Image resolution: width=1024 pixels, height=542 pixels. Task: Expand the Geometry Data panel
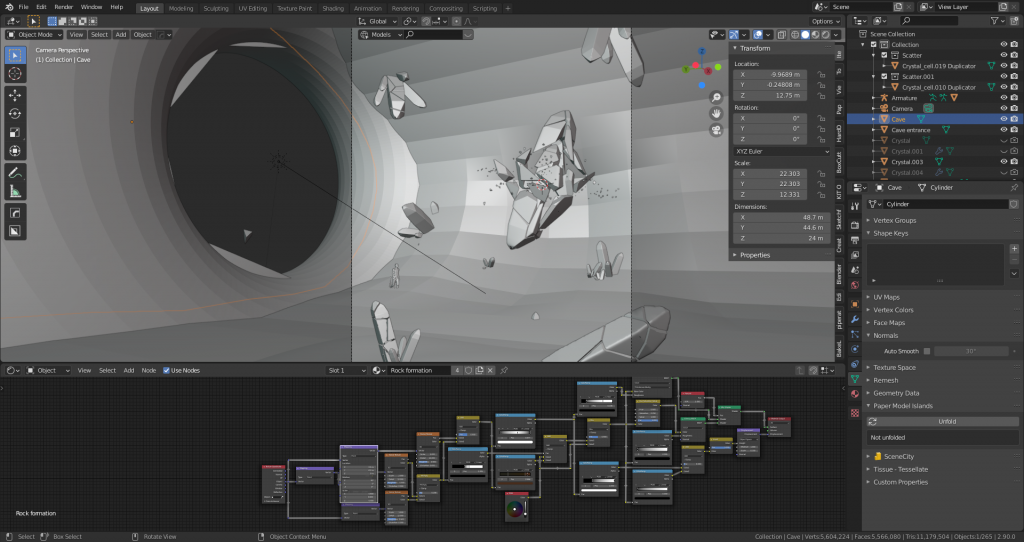point(895,393)
